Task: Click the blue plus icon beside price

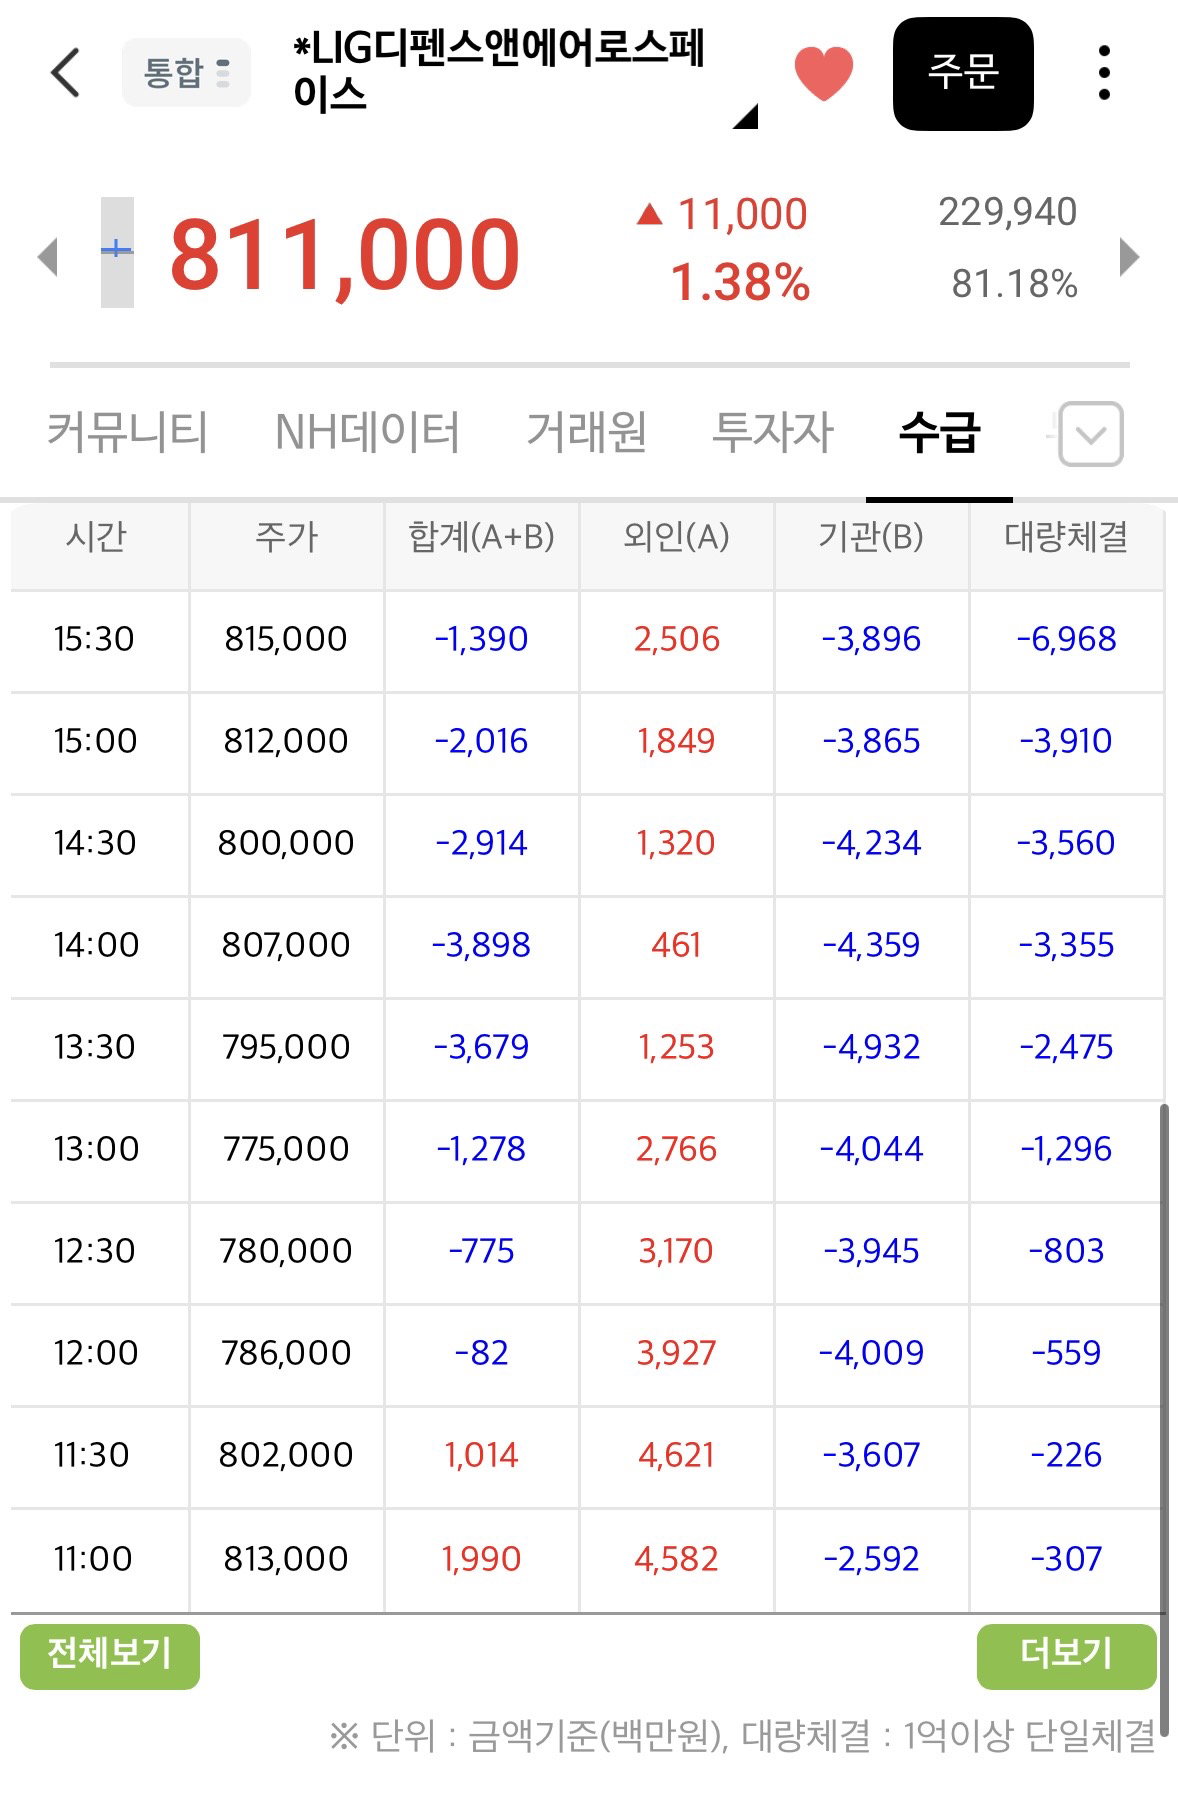Action: click(117, 252)
